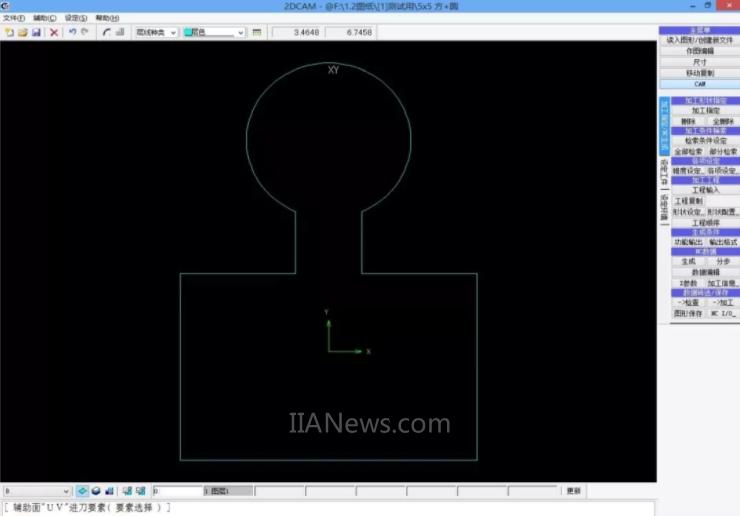Click the cyan layer color swatch
The image size is (740, 516).
coord(188,32)
